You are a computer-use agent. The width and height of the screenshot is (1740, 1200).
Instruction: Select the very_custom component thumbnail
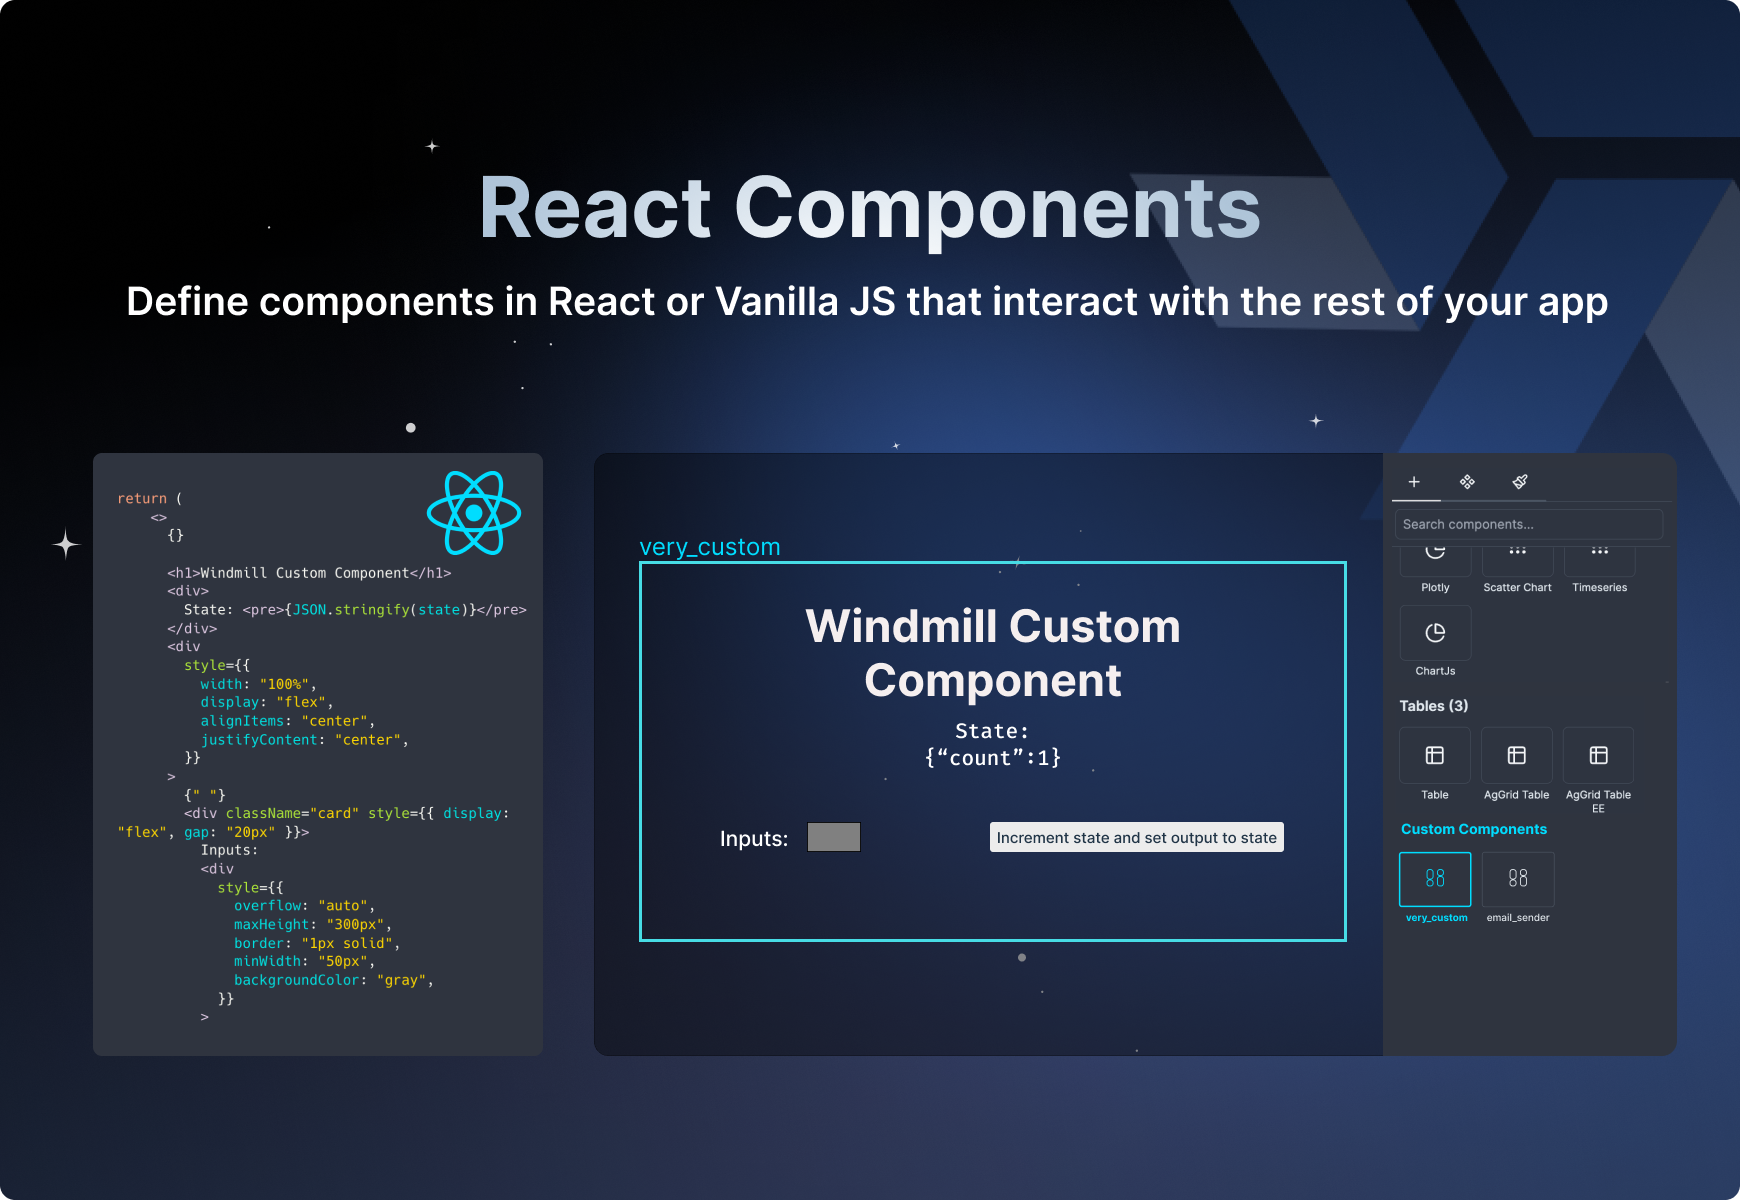[x=1435, y=880]
